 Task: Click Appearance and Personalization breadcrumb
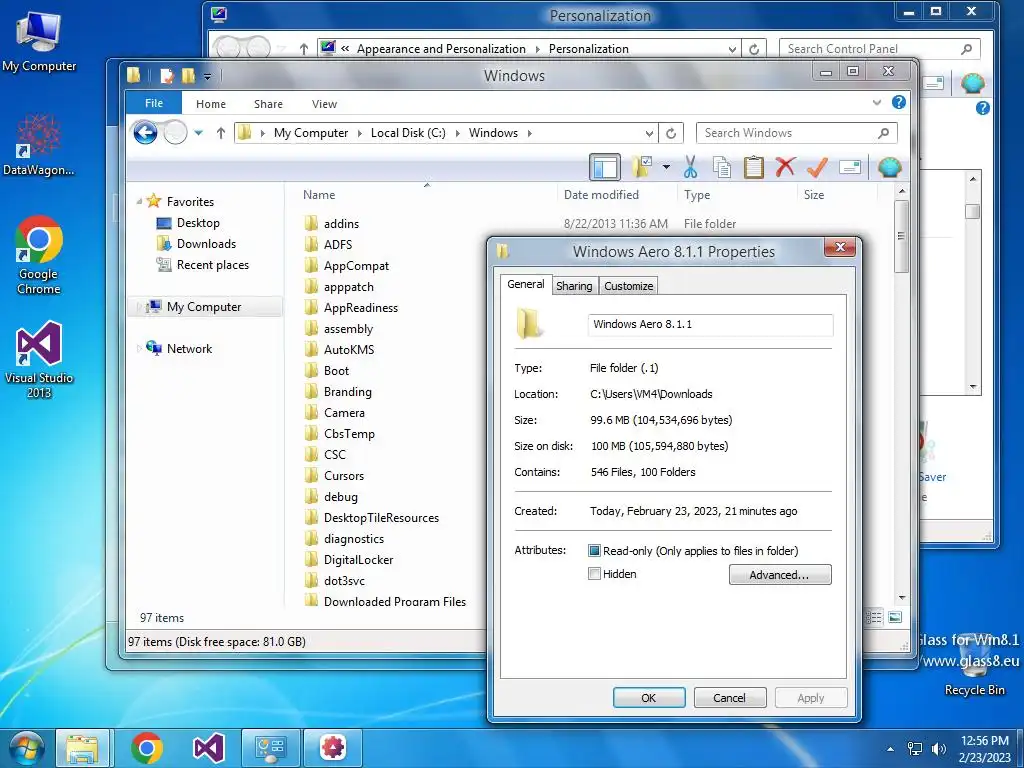click(x=441, y=49)
